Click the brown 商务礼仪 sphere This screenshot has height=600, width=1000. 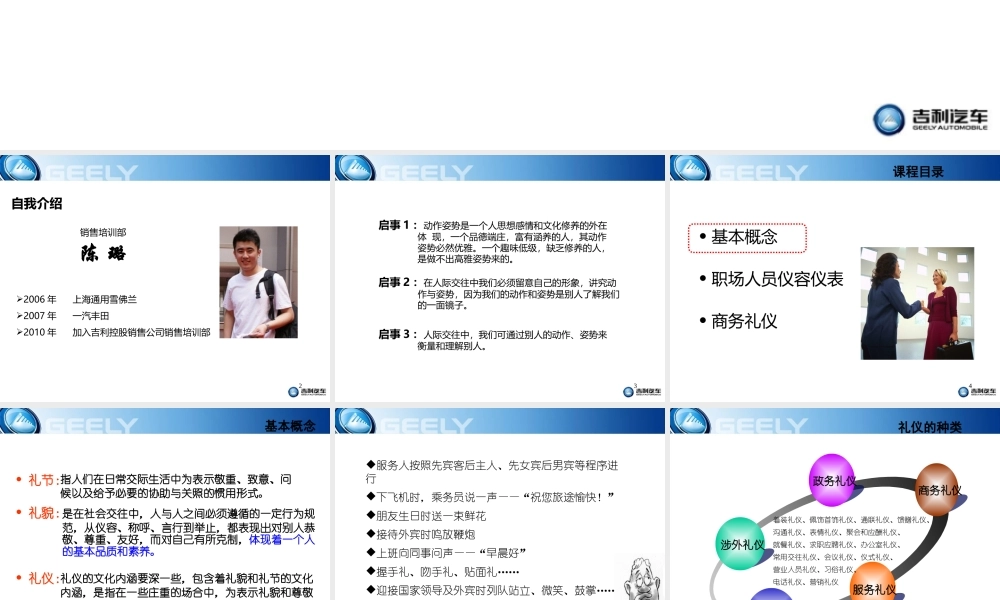click(x=939, y=490)
